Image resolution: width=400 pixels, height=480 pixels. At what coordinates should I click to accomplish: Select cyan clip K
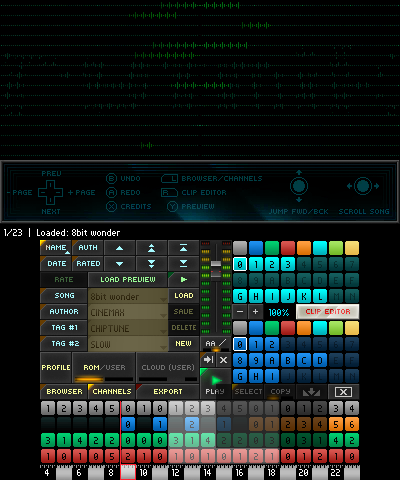click(304, 296)
